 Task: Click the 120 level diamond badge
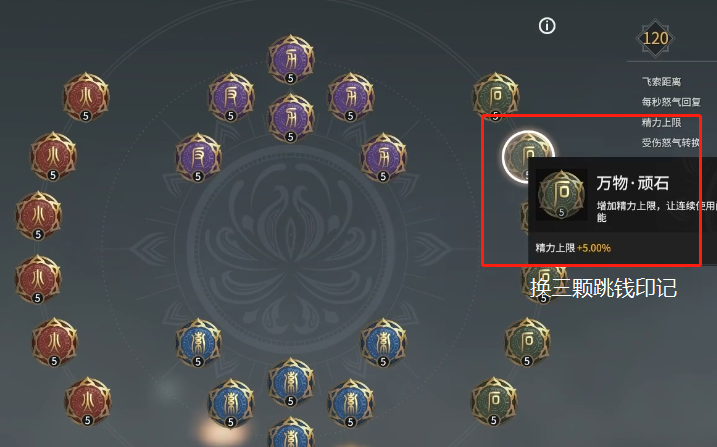[x=655, y=38]
